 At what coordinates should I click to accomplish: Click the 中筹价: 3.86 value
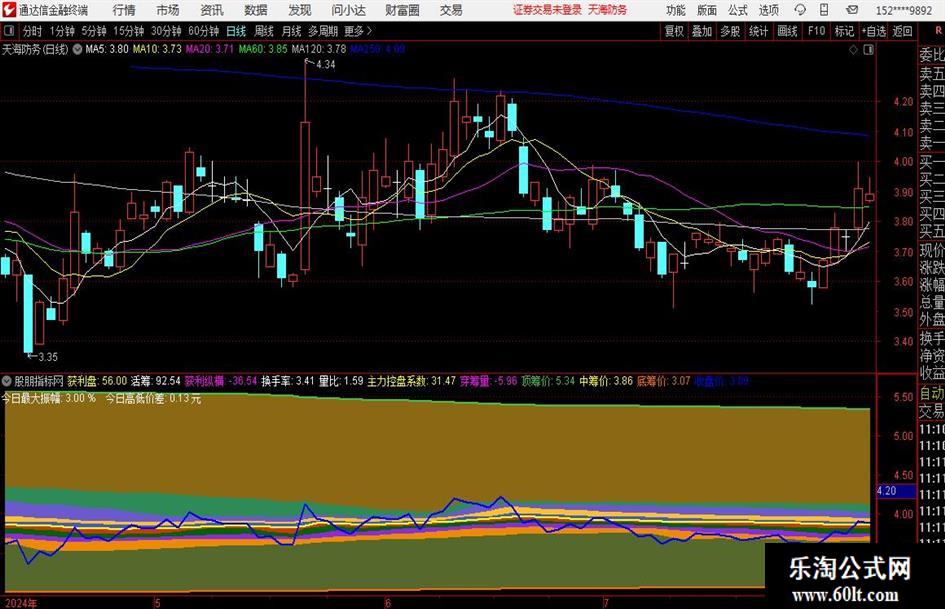pos(606,381)
